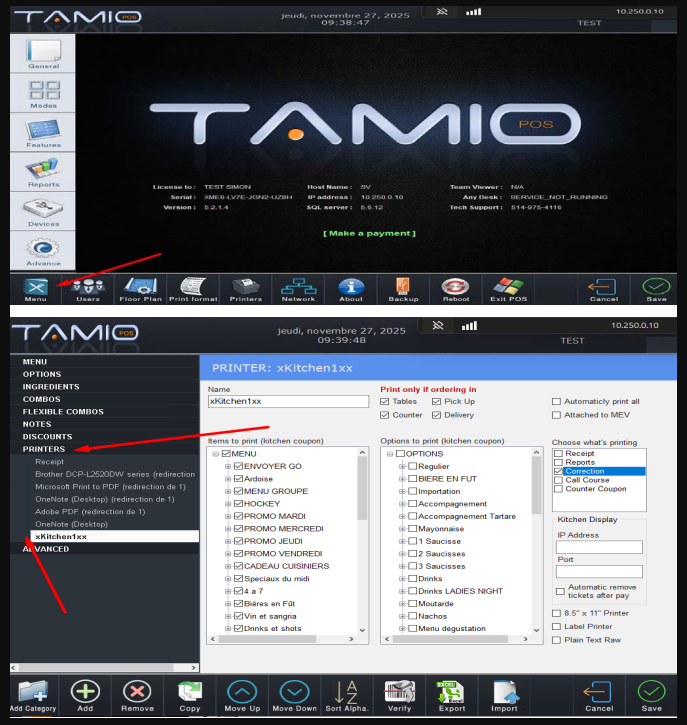The width and height of the screenshot is (687, 725).
Task: Collapse the MENU tree root node
Action: pos(215,454)
